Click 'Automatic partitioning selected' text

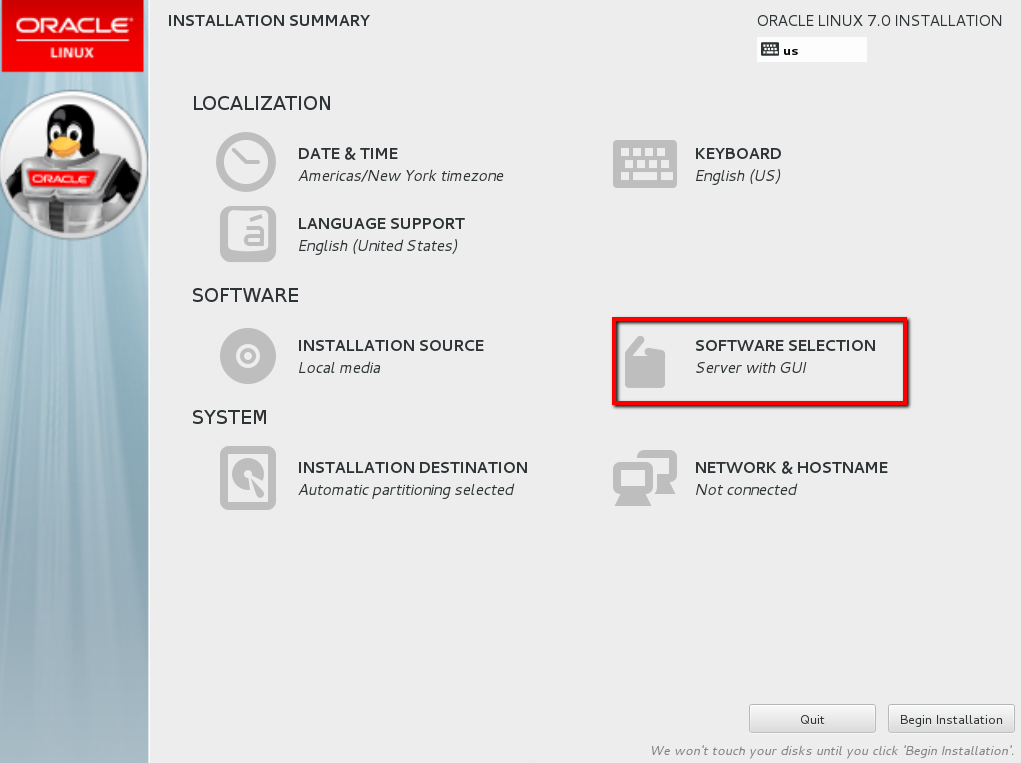[406, 490]
